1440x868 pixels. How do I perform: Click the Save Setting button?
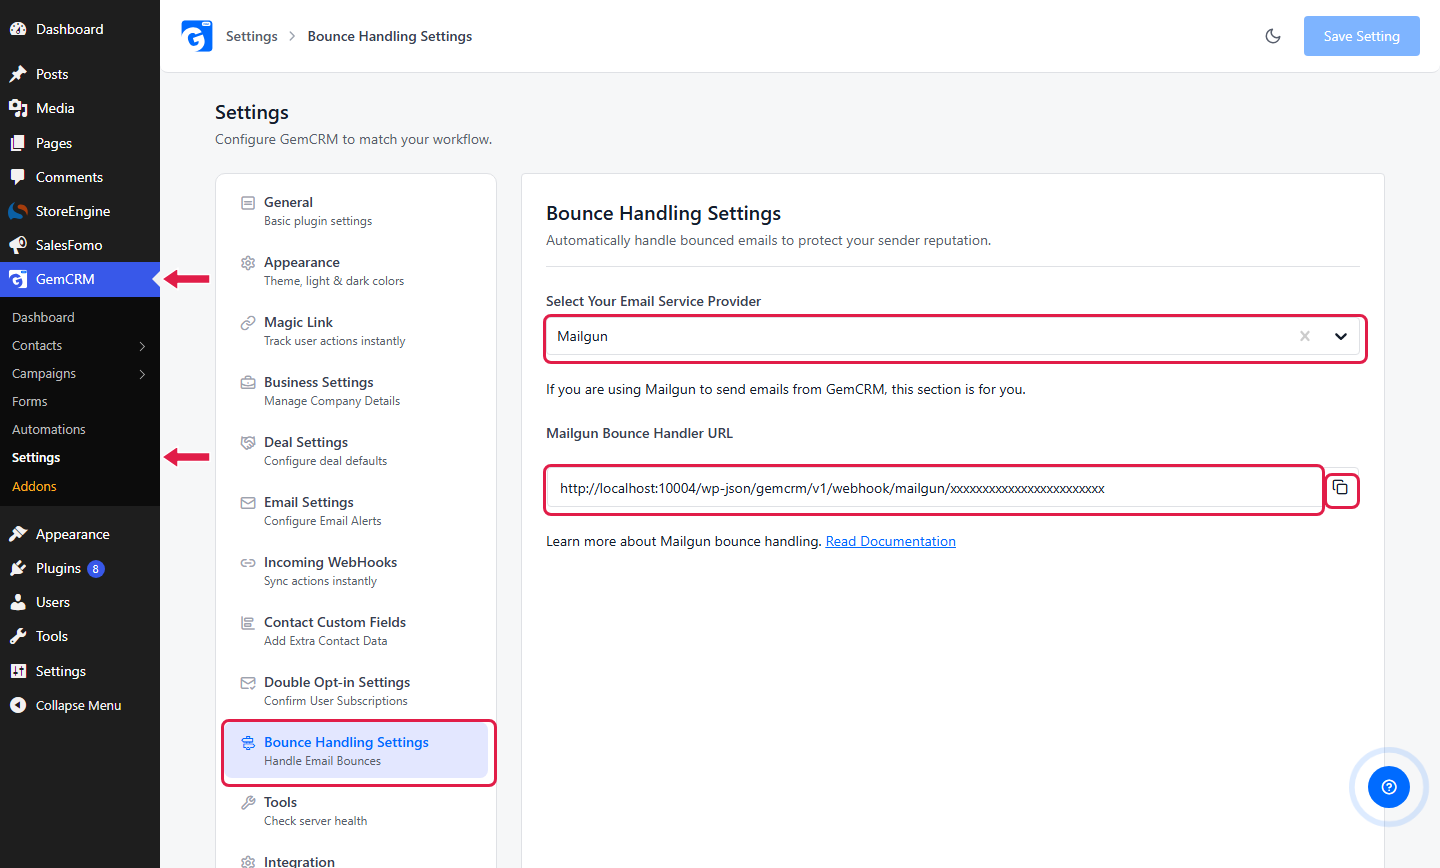point(1361,36)
